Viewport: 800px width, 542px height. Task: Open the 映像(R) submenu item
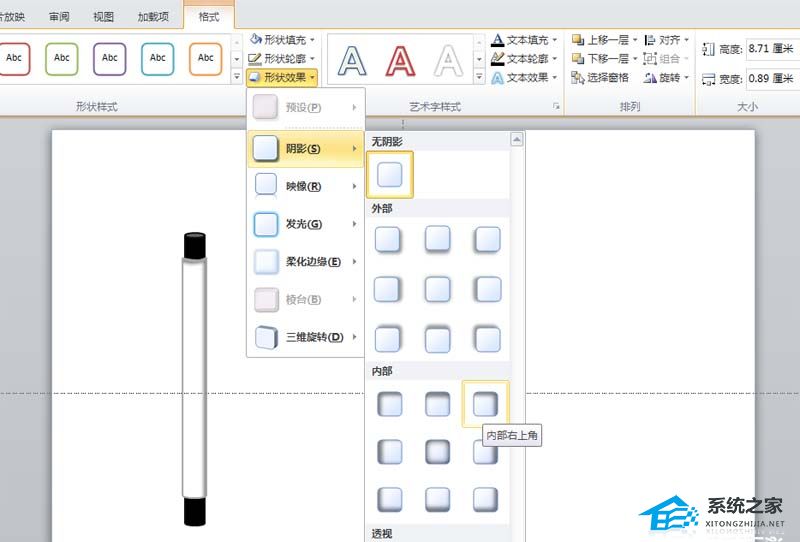pyautogui.click(x=306, y=186)
